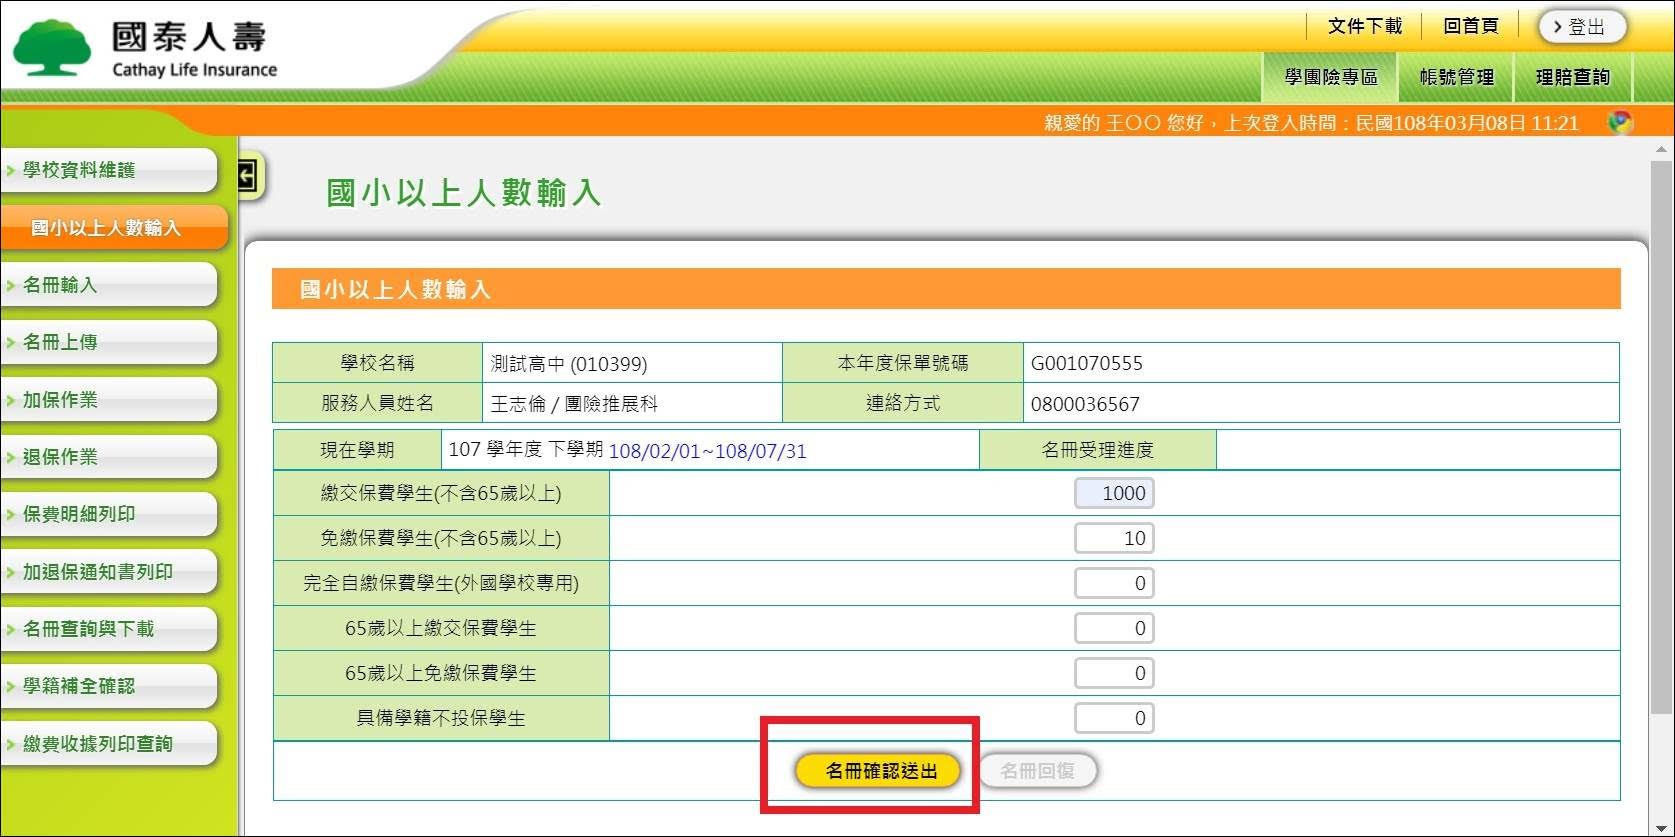Select 加保作業 in the sidebar
Screen dimensions: 1675x837
coord(108,400)
